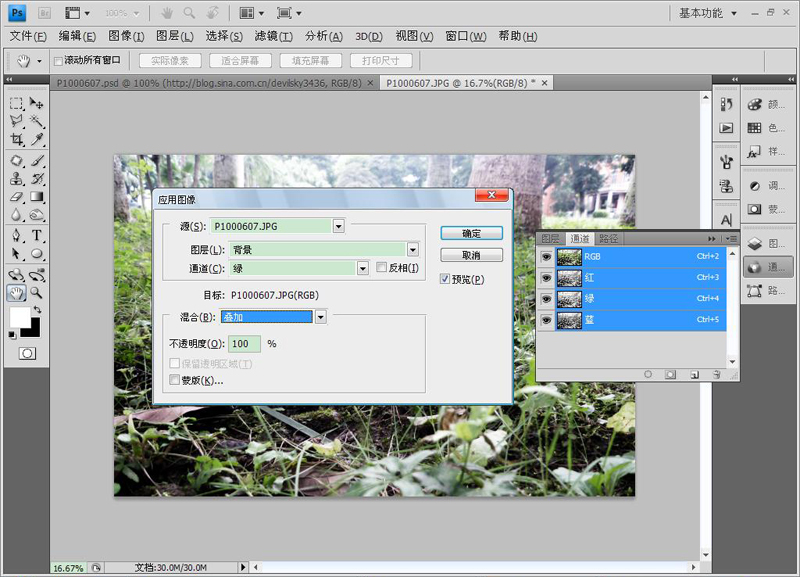This screenshot has width=800, height=577.
Task: Select the Crop tool
Action: [16, 139]
